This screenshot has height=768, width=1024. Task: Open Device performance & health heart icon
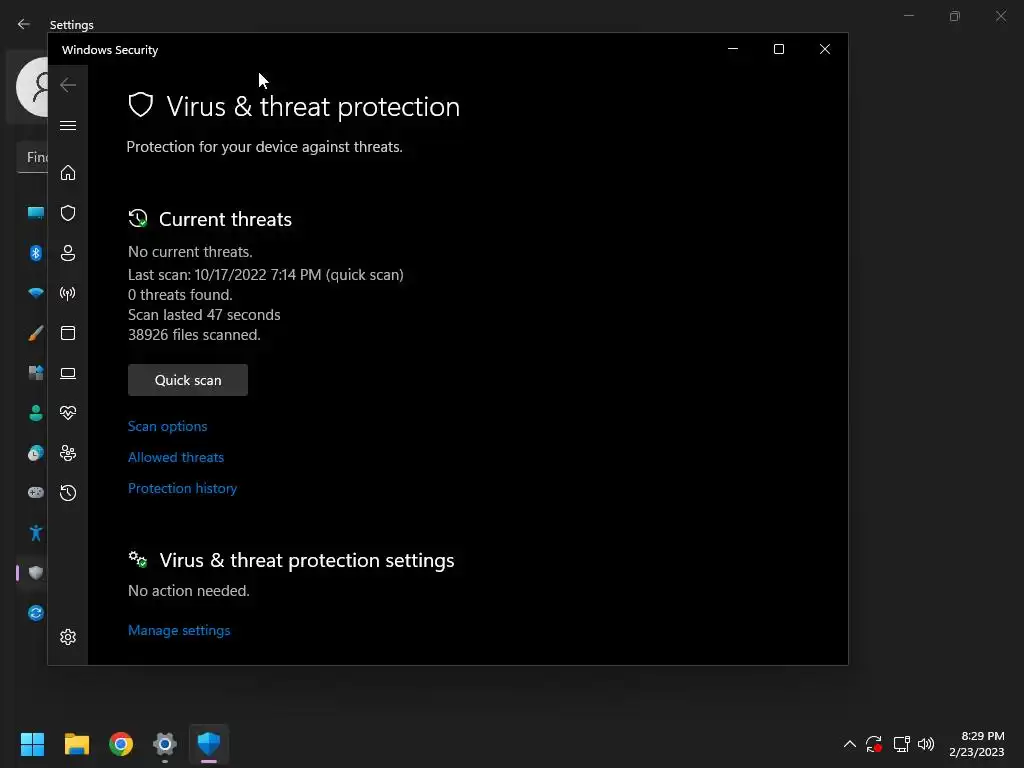(68, 413)
